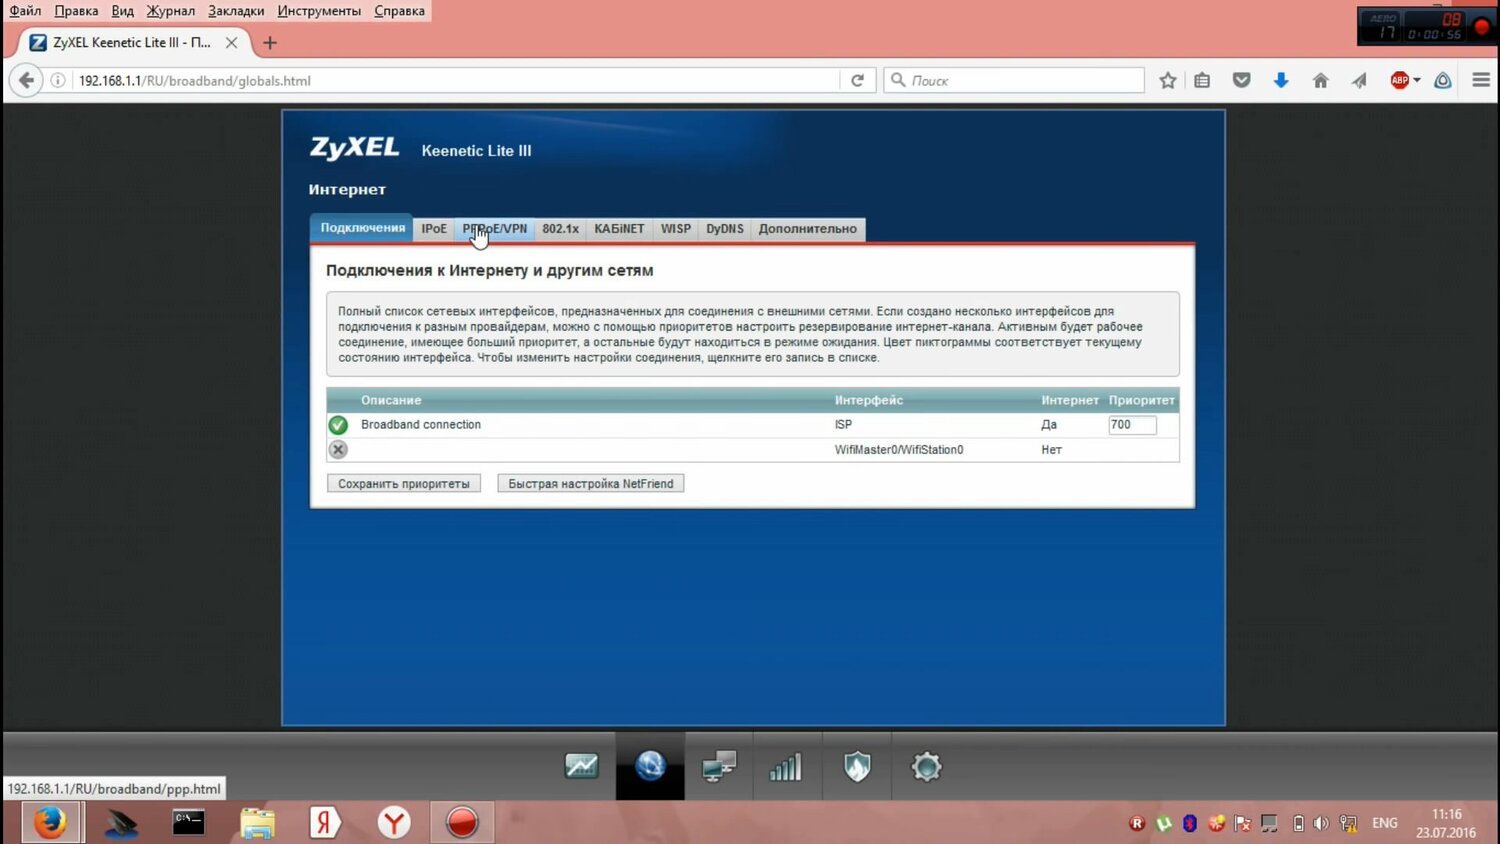1500x844 pixels.
Task: Click the Bluetooth tray icon
Action: 1190,824
